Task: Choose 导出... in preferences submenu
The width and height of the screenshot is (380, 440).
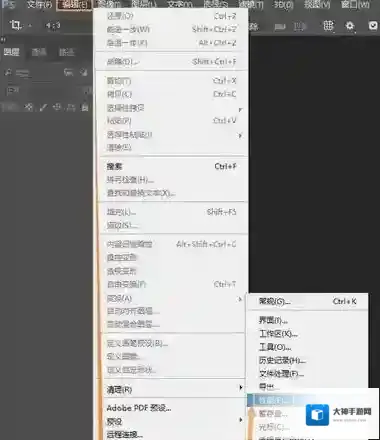Action: tap(307, 387)
